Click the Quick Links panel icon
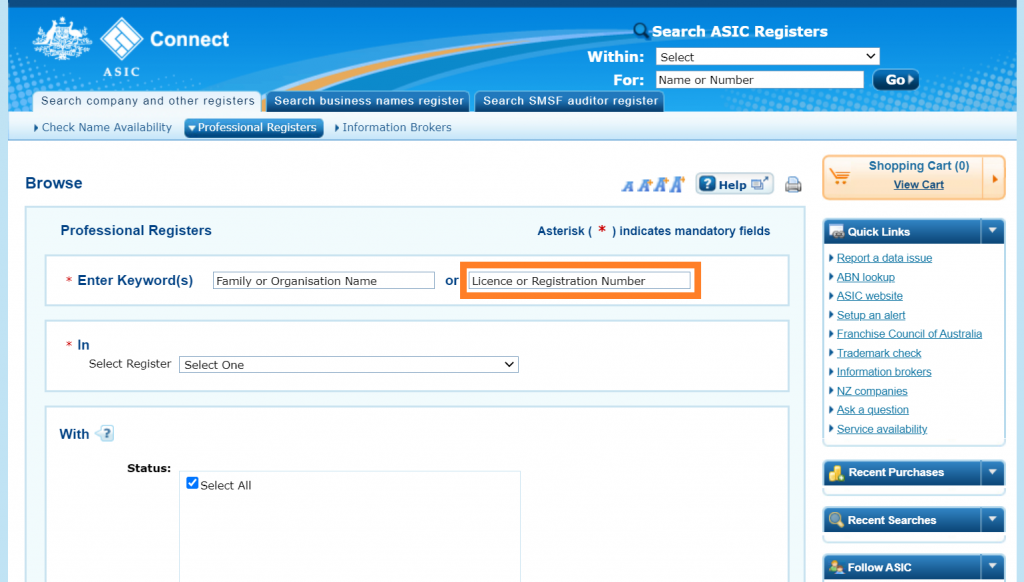 point(838,231)
